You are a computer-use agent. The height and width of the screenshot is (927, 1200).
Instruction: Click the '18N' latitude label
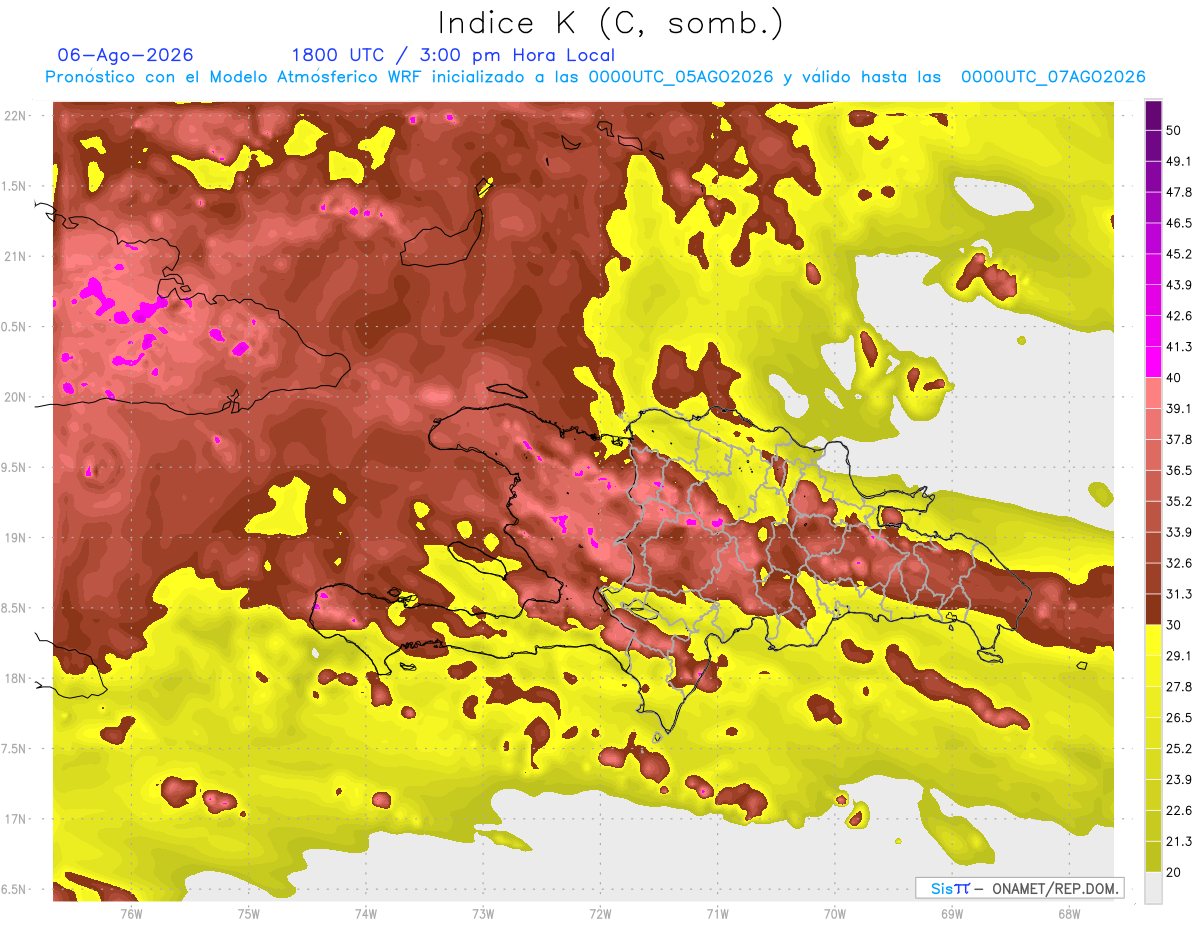(x=17, y=678)
